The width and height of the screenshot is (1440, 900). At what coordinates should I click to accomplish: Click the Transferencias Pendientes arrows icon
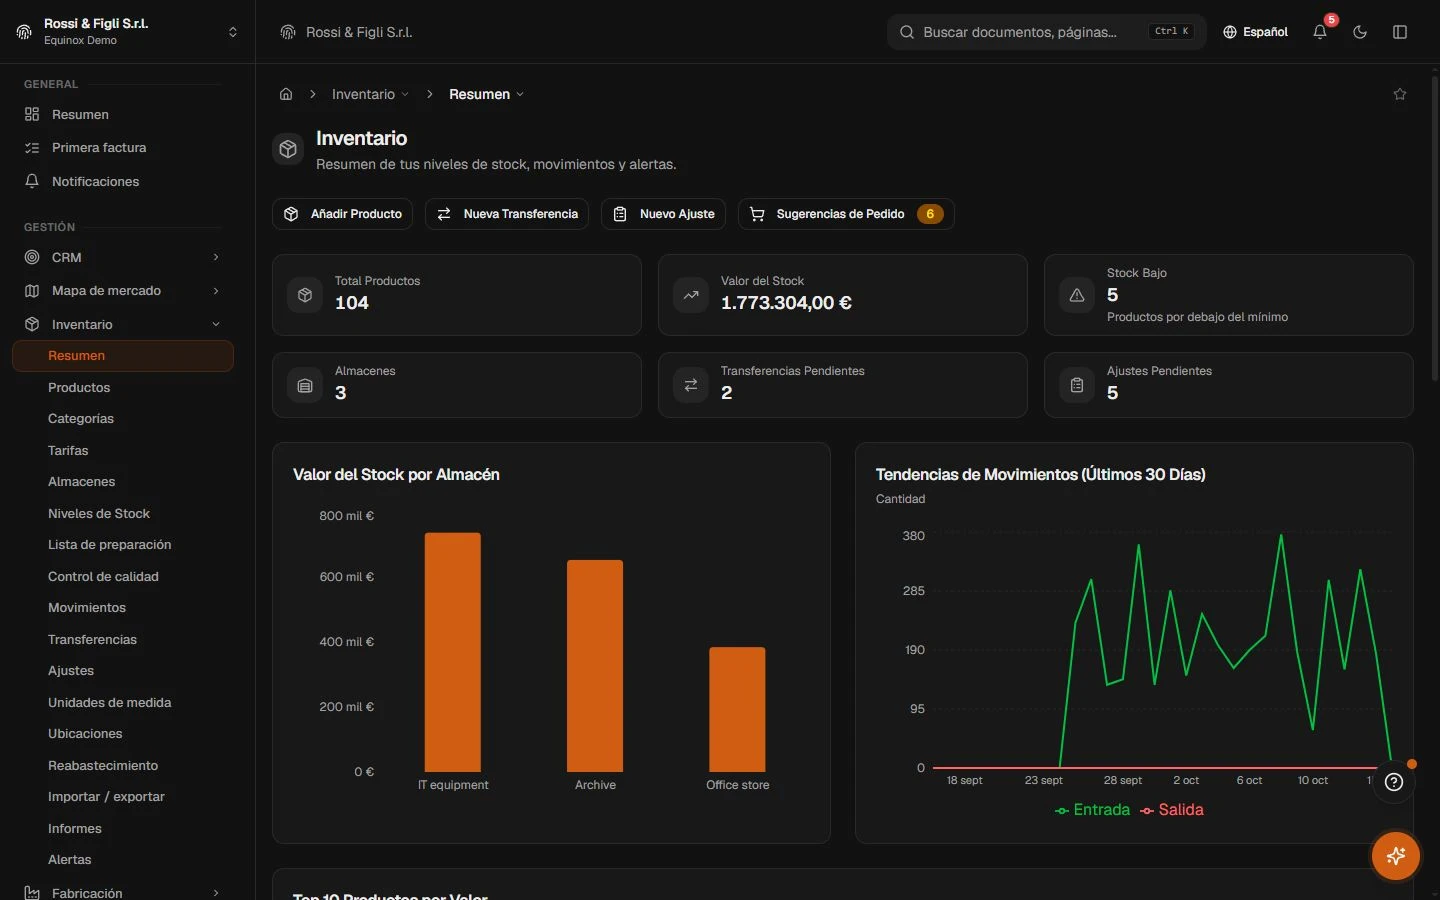point(691,385)
